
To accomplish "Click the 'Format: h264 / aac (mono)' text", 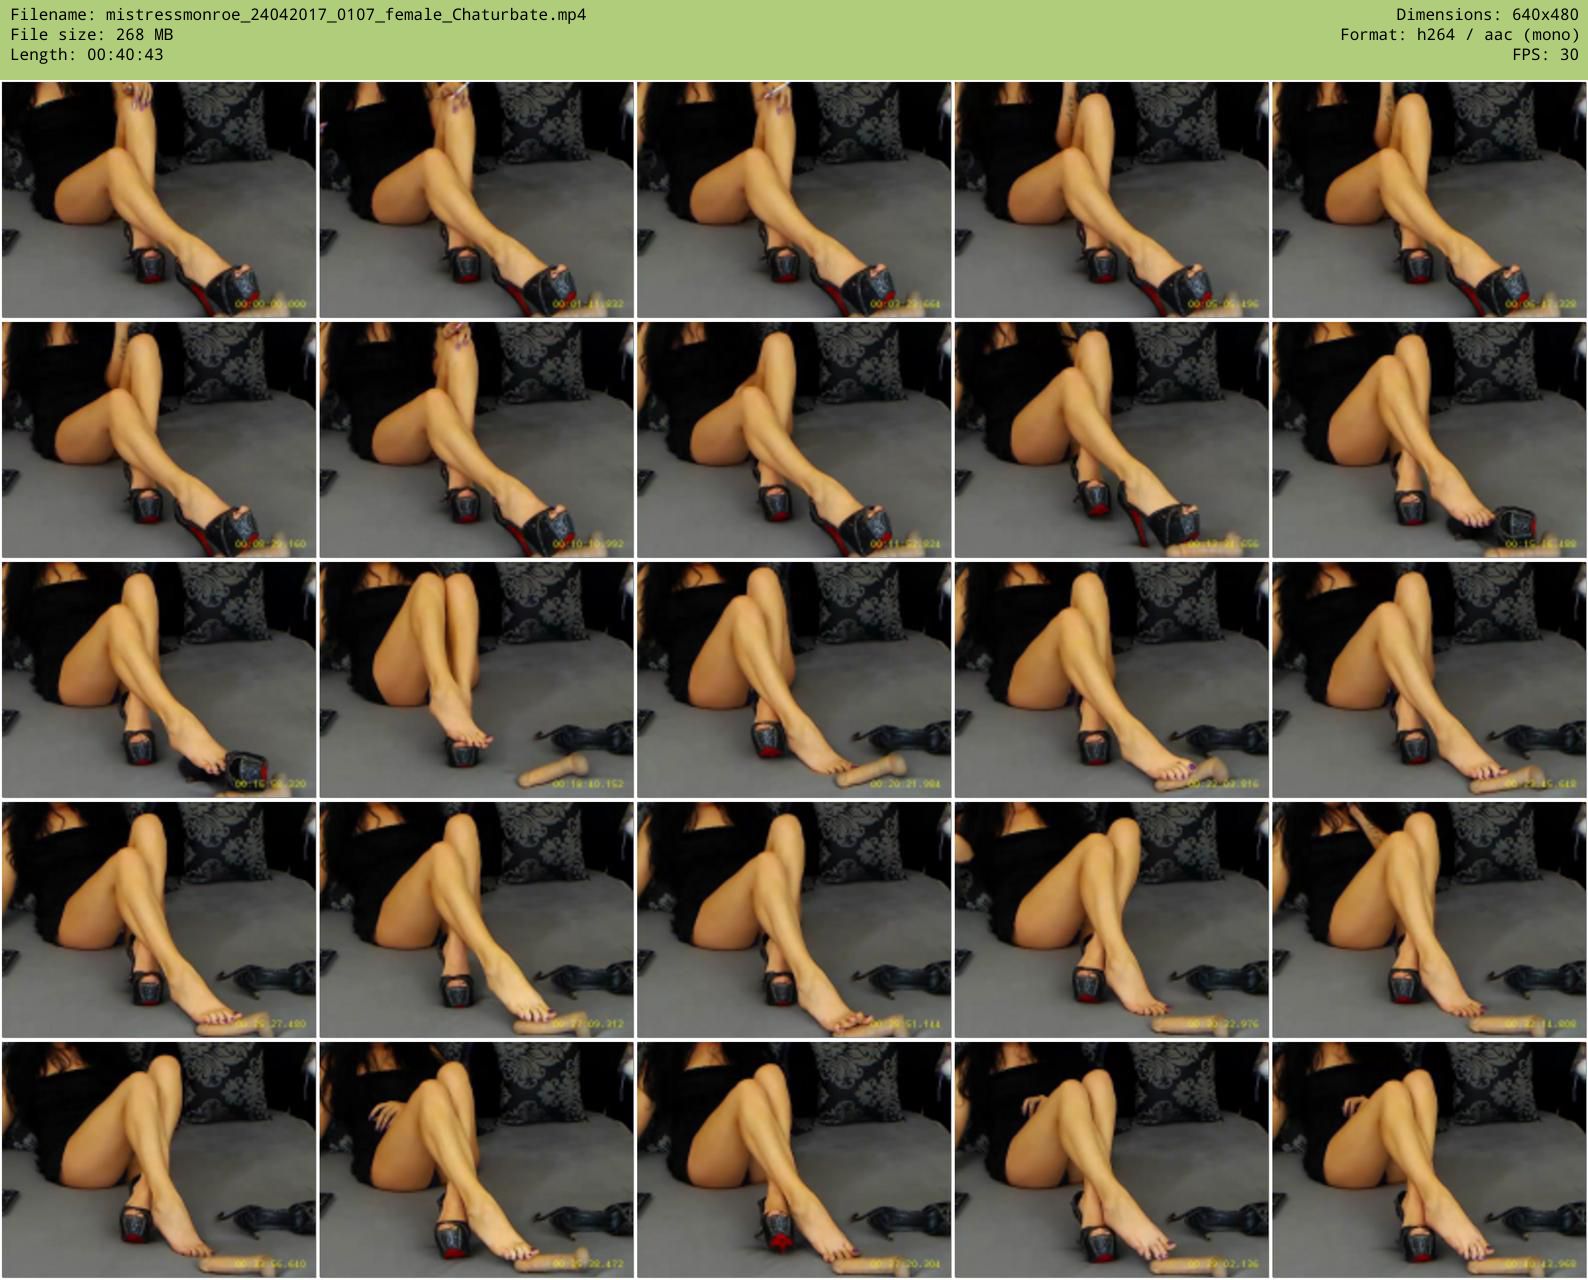I will (1460, 35).
